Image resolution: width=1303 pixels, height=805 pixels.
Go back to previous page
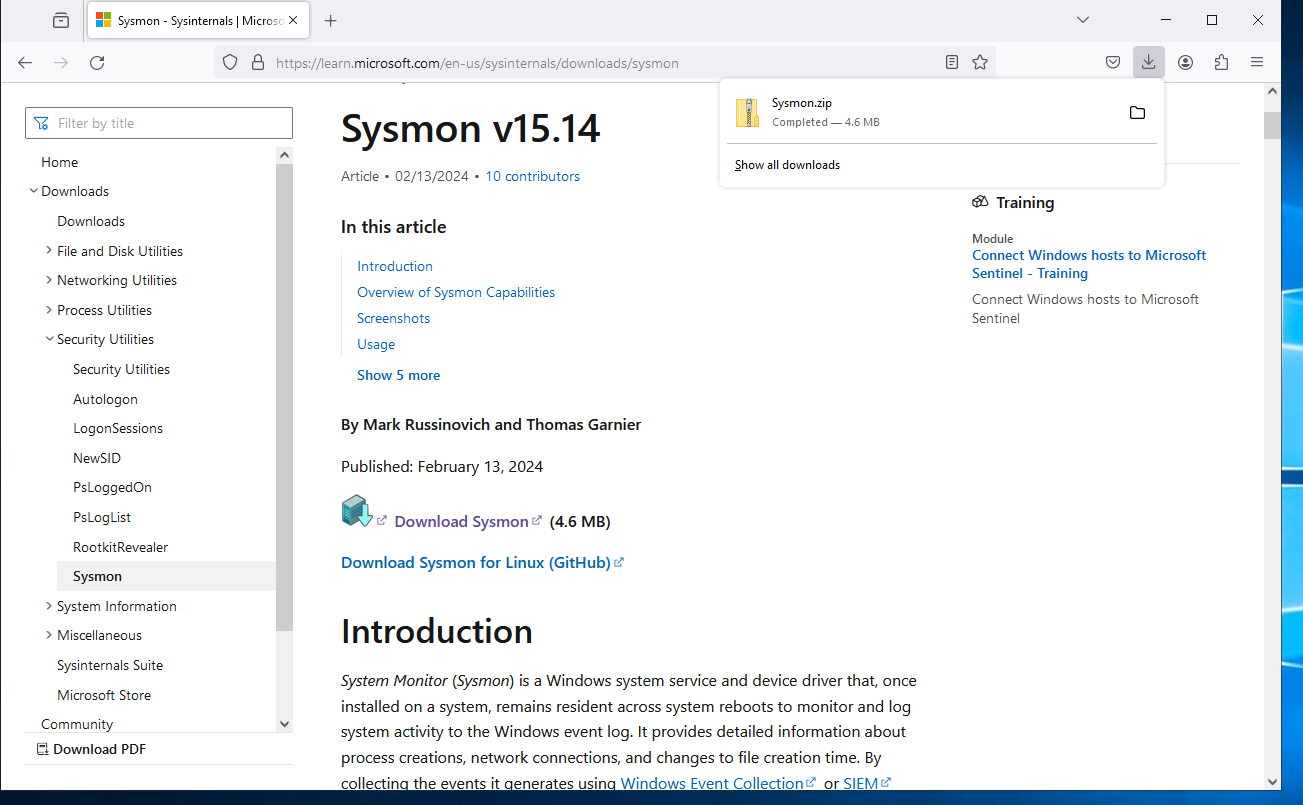pyautogui.click(x=25, y=62)
